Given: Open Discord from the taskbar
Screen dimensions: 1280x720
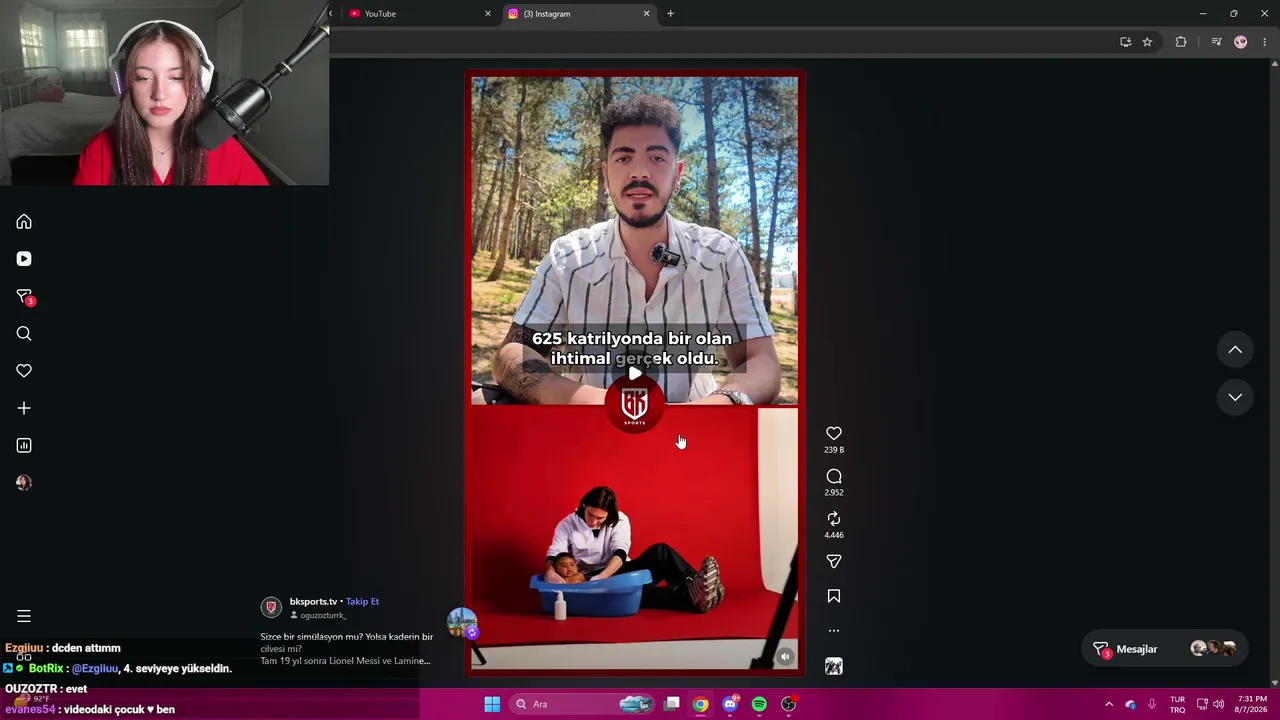Looking at the screenshot, I should 730,704.
